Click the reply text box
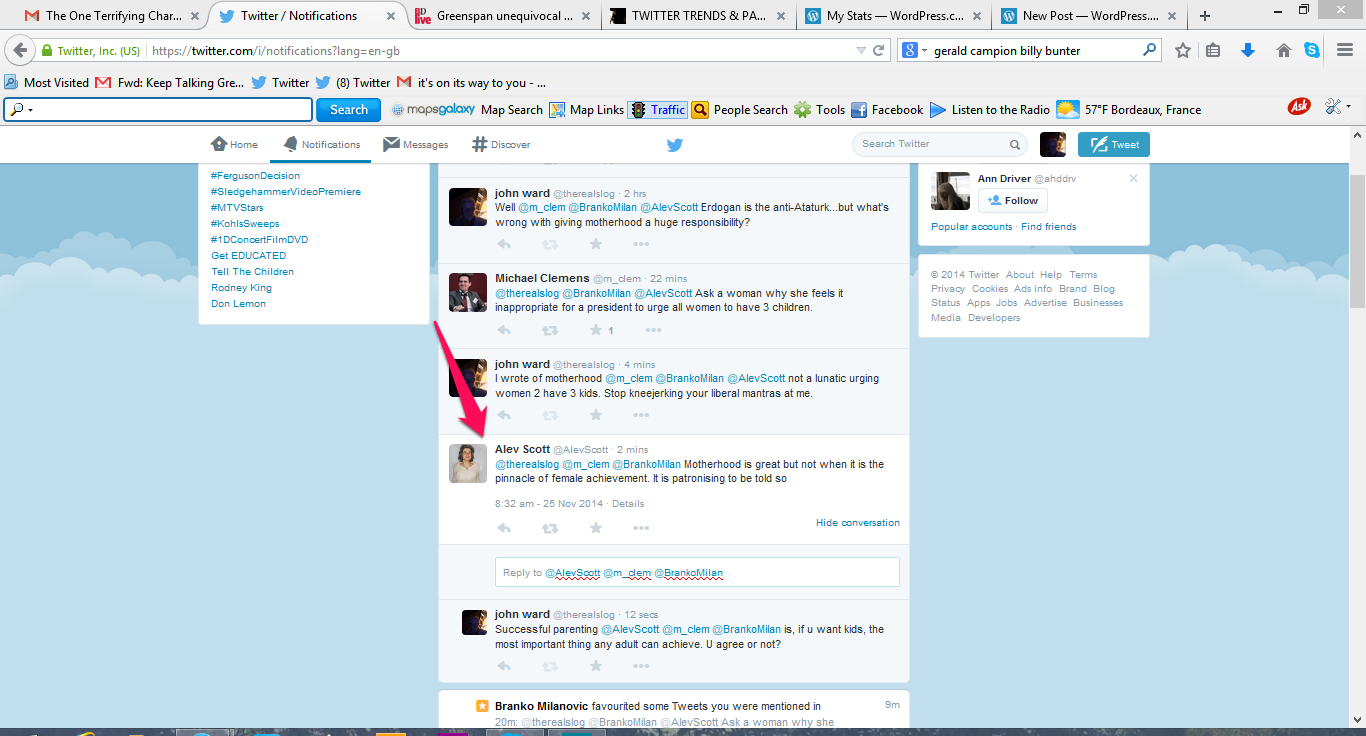Screen dimensions: 1366x736 (697, 573)
